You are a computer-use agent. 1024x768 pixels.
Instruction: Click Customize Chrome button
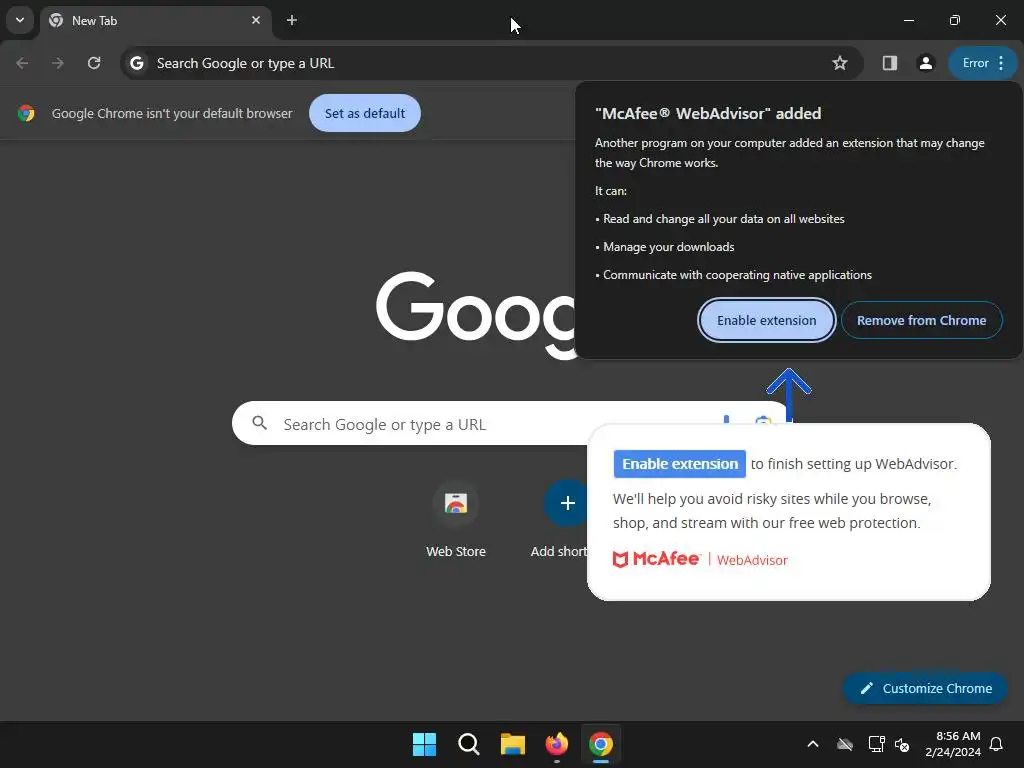[925, 688]
